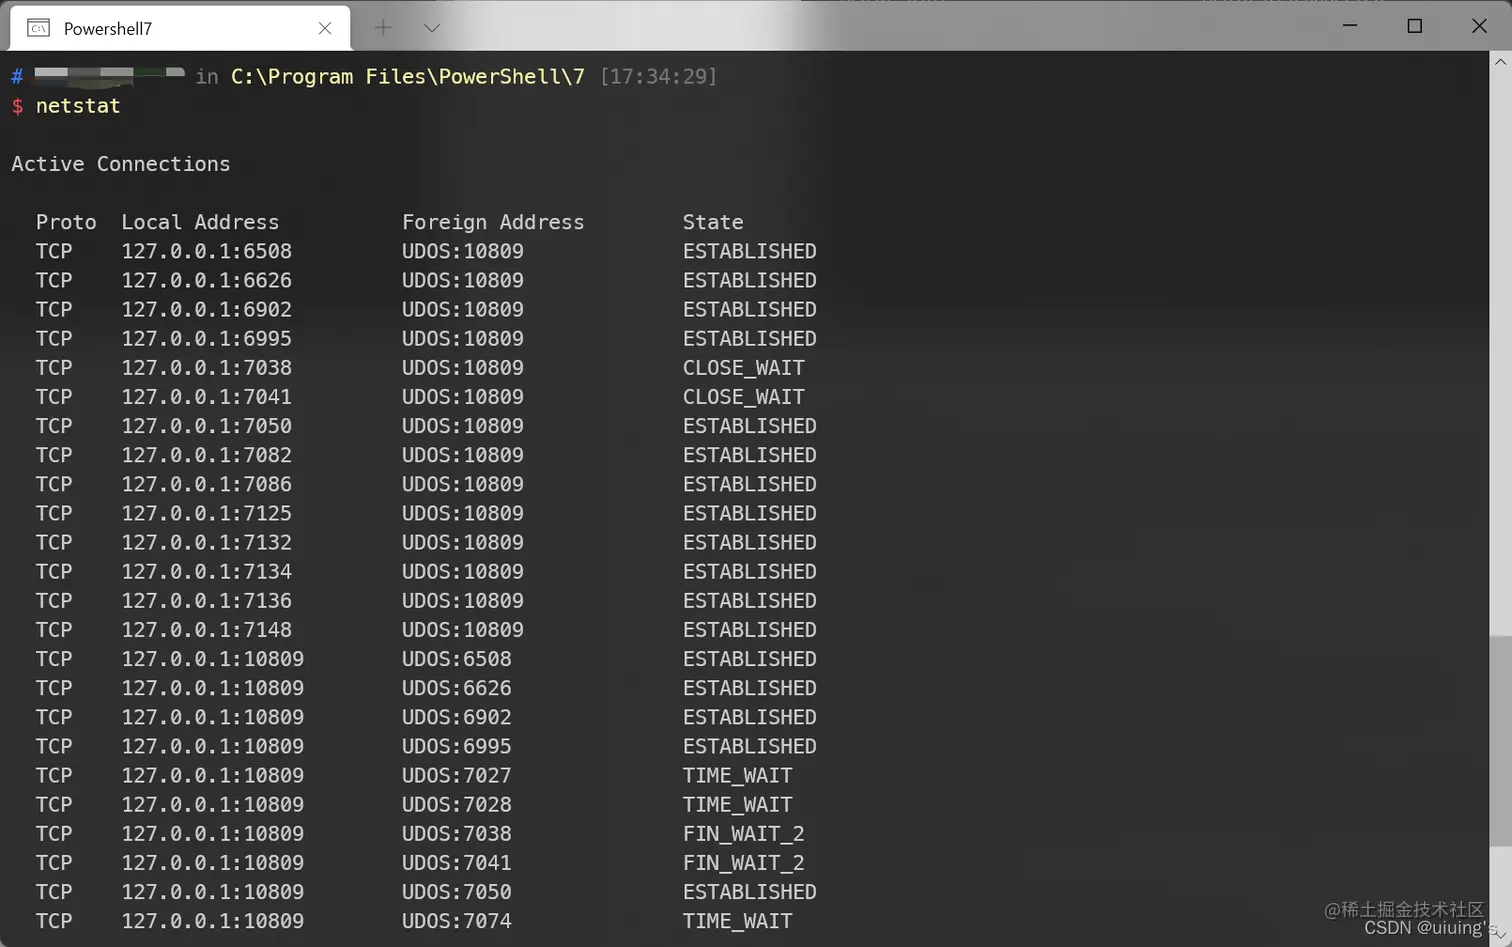The image size is (1512, 947).
Task: Click local address 127.0.0.1:7148
Action: (207, 630)
